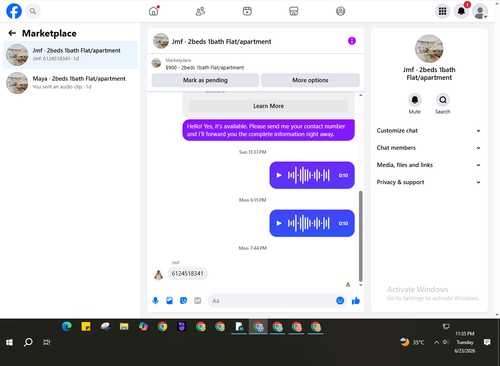500x366 pixels.
Task: Open the GIF picker icon
Action: tap(198, 301)
